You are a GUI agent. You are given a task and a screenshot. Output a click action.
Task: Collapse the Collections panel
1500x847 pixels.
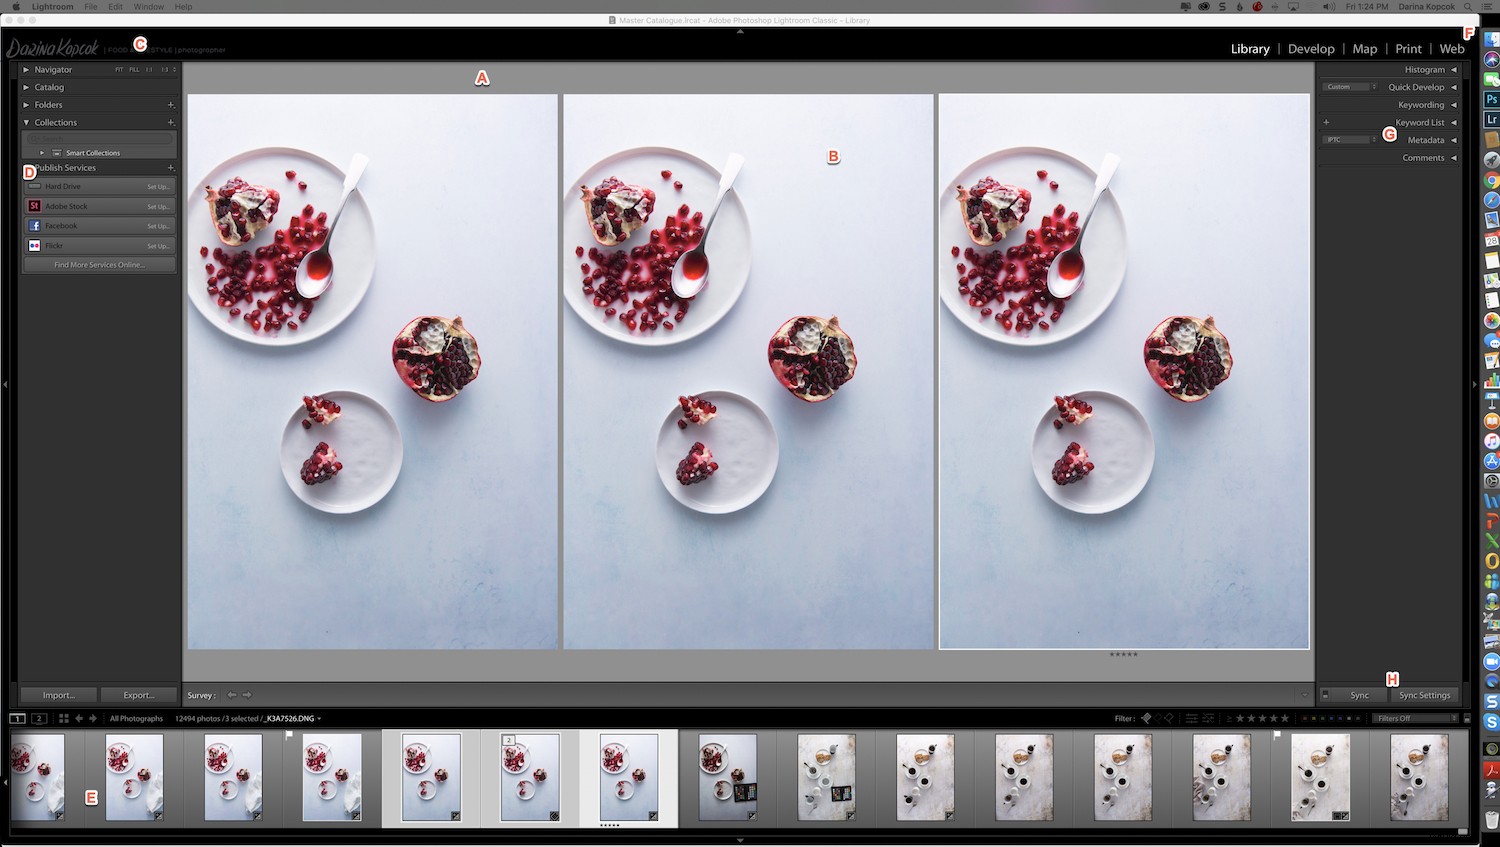[x=27, y=122]
